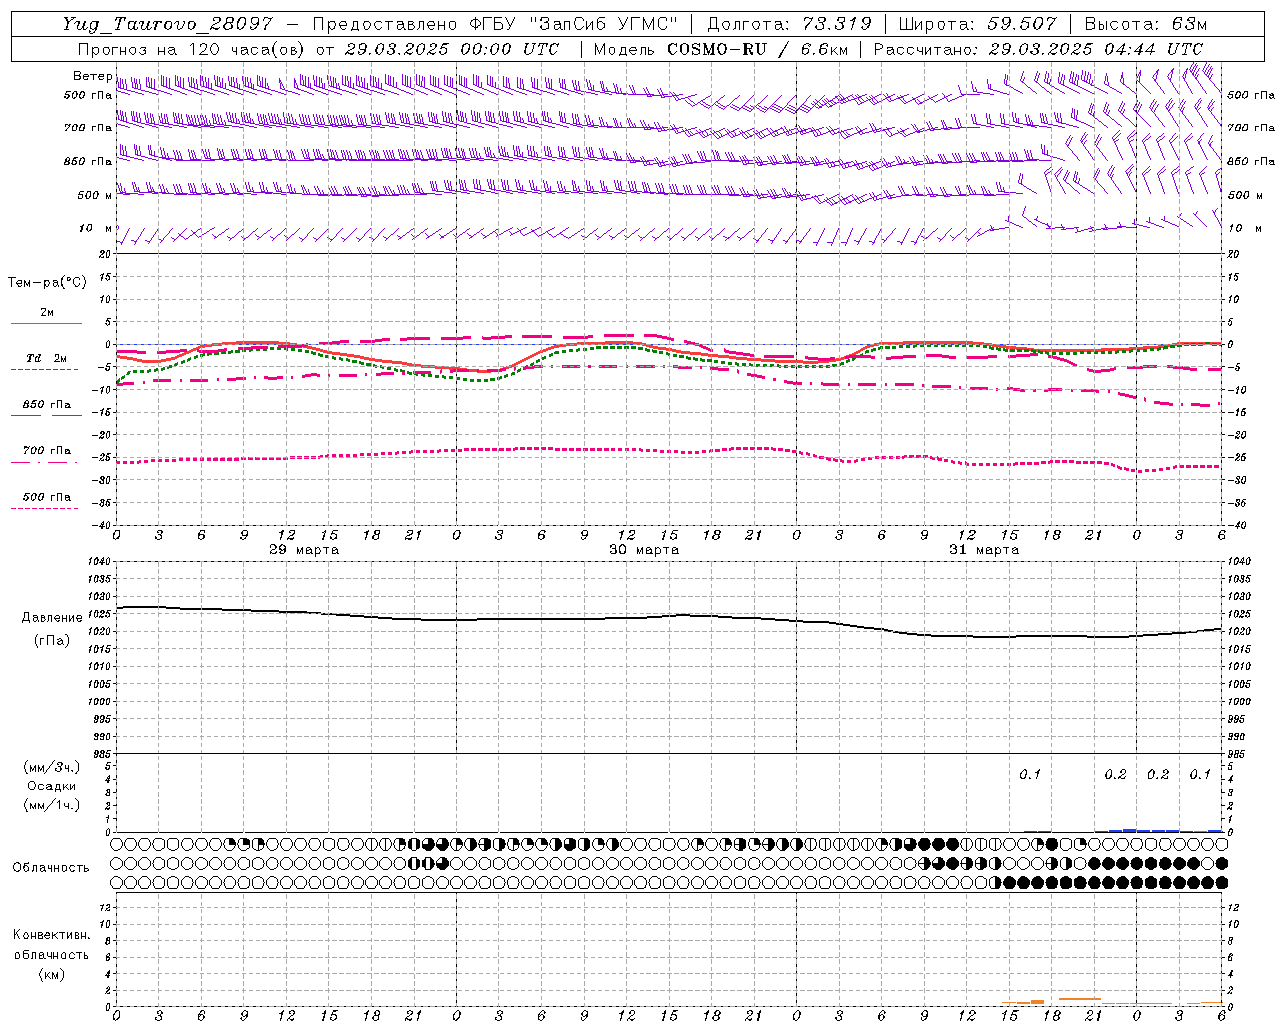Select the provider text ФГБУ "ЗапСиб УГМС"
The height and width of the screenshot is (1024, 1280).
click(572, 24)
